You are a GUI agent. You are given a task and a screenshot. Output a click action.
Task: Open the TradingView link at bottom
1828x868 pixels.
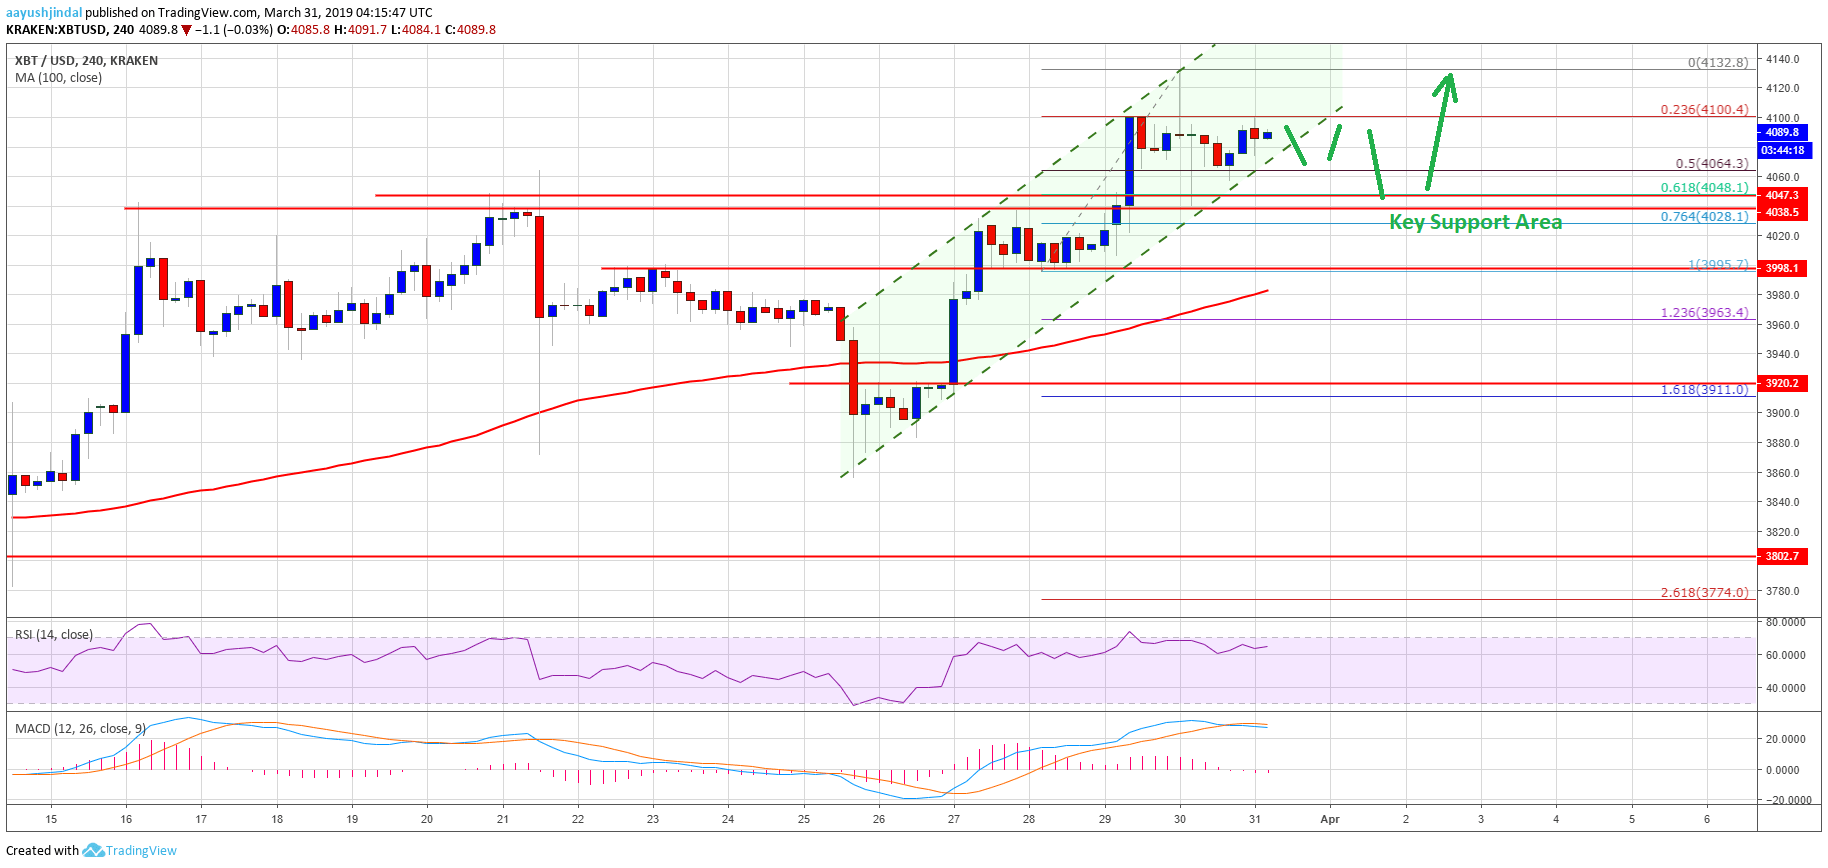click(141, 851)
